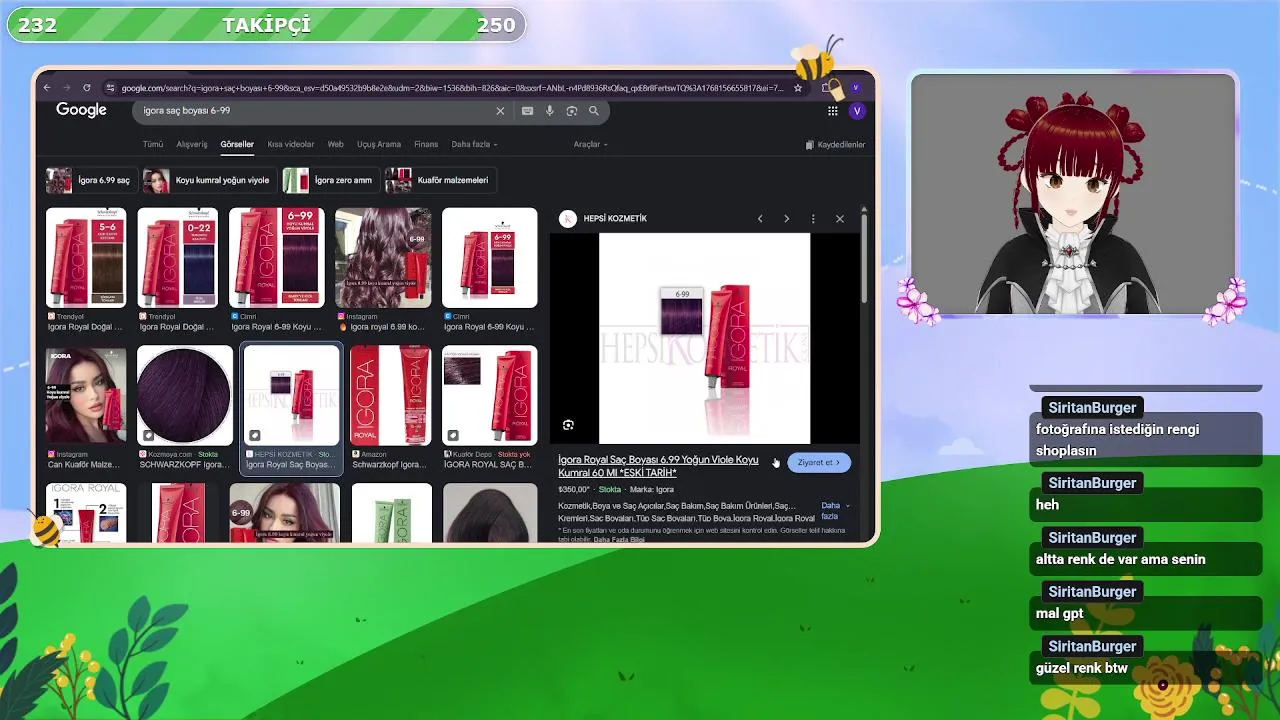Click the browser forward arrow

click(x=66, y=88)
